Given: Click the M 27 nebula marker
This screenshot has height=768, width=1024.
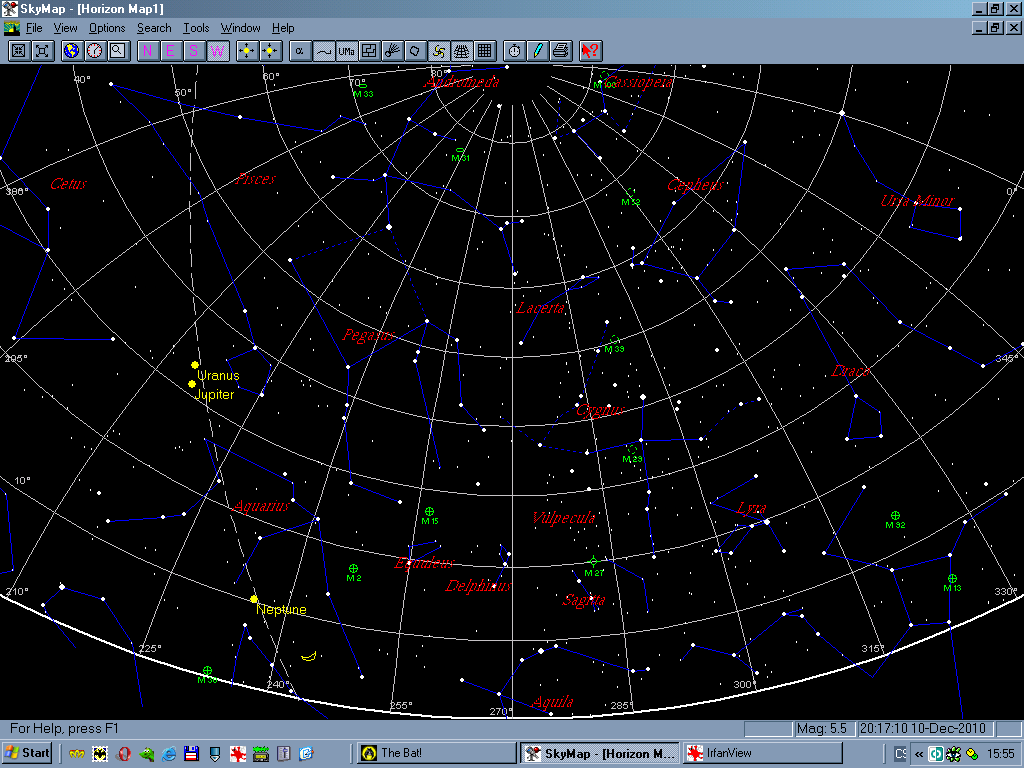Looking at the screenshot, I should point(593,562).
